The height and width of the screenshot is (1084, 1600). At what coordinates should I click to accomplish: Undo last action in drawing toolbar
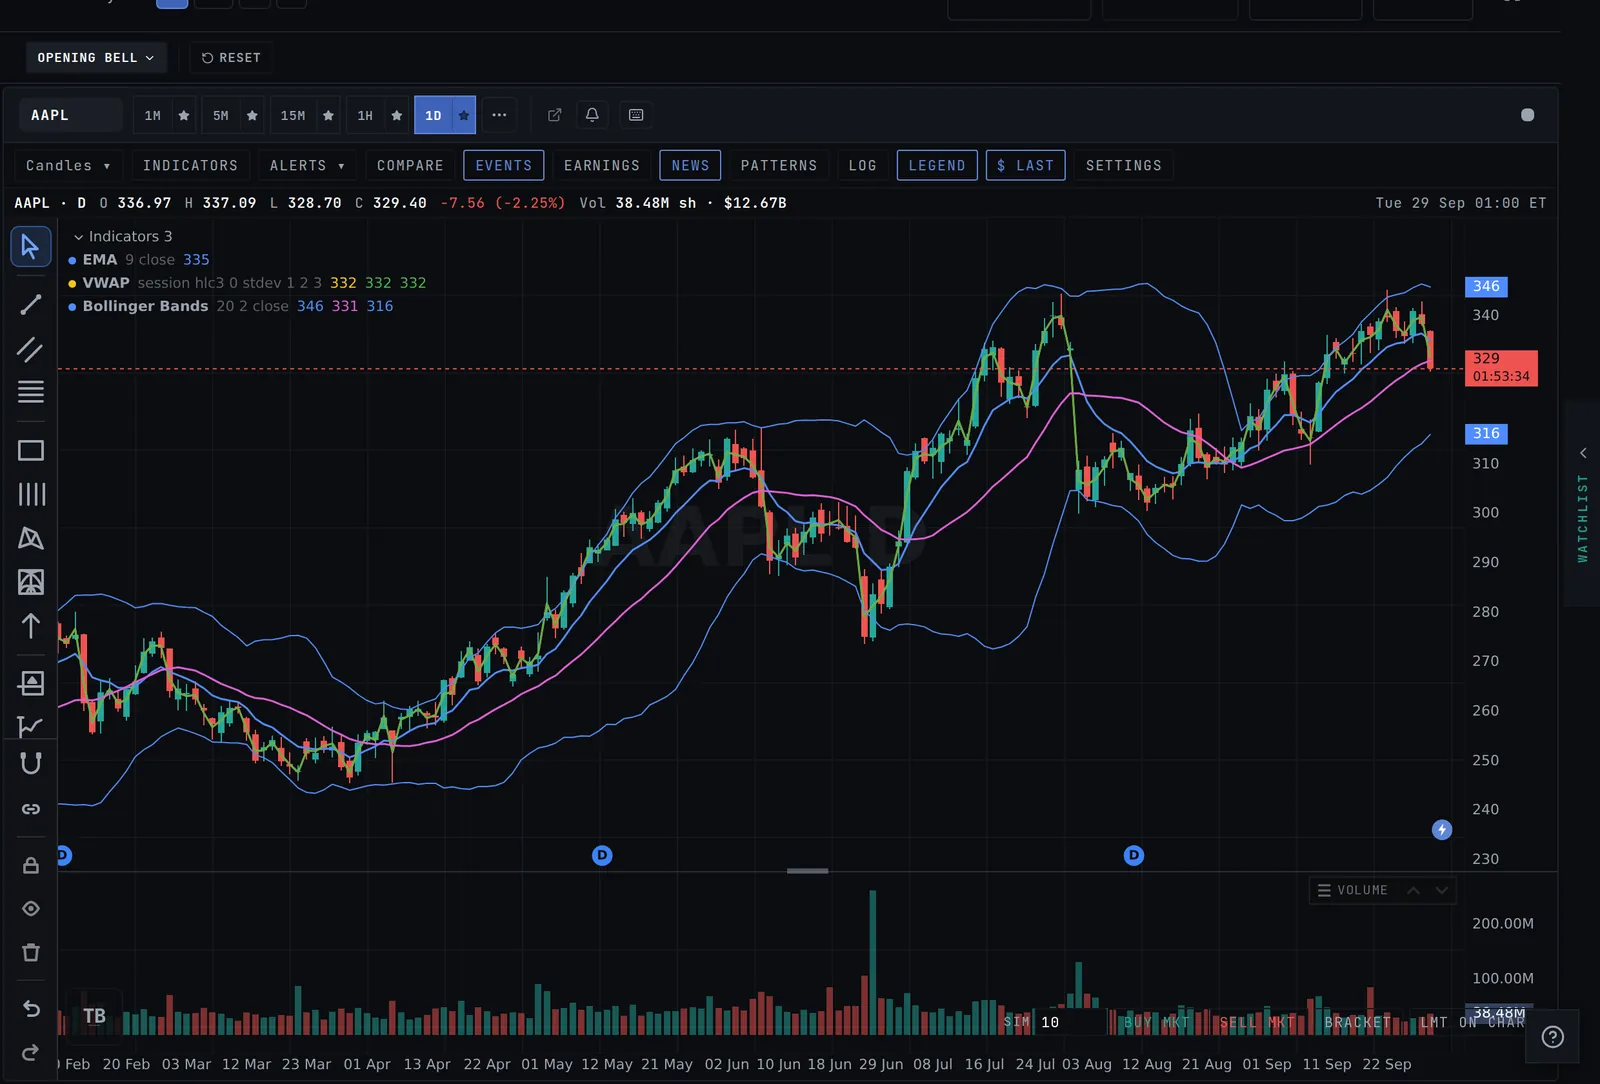(31, 1008)
